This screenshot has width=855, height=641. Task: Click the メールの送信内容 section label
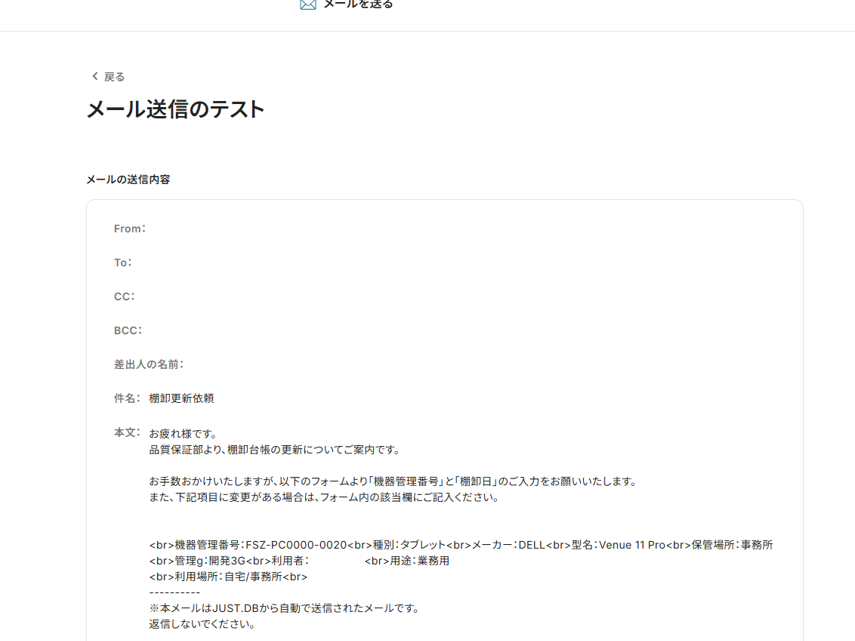[x=128, y=180]
